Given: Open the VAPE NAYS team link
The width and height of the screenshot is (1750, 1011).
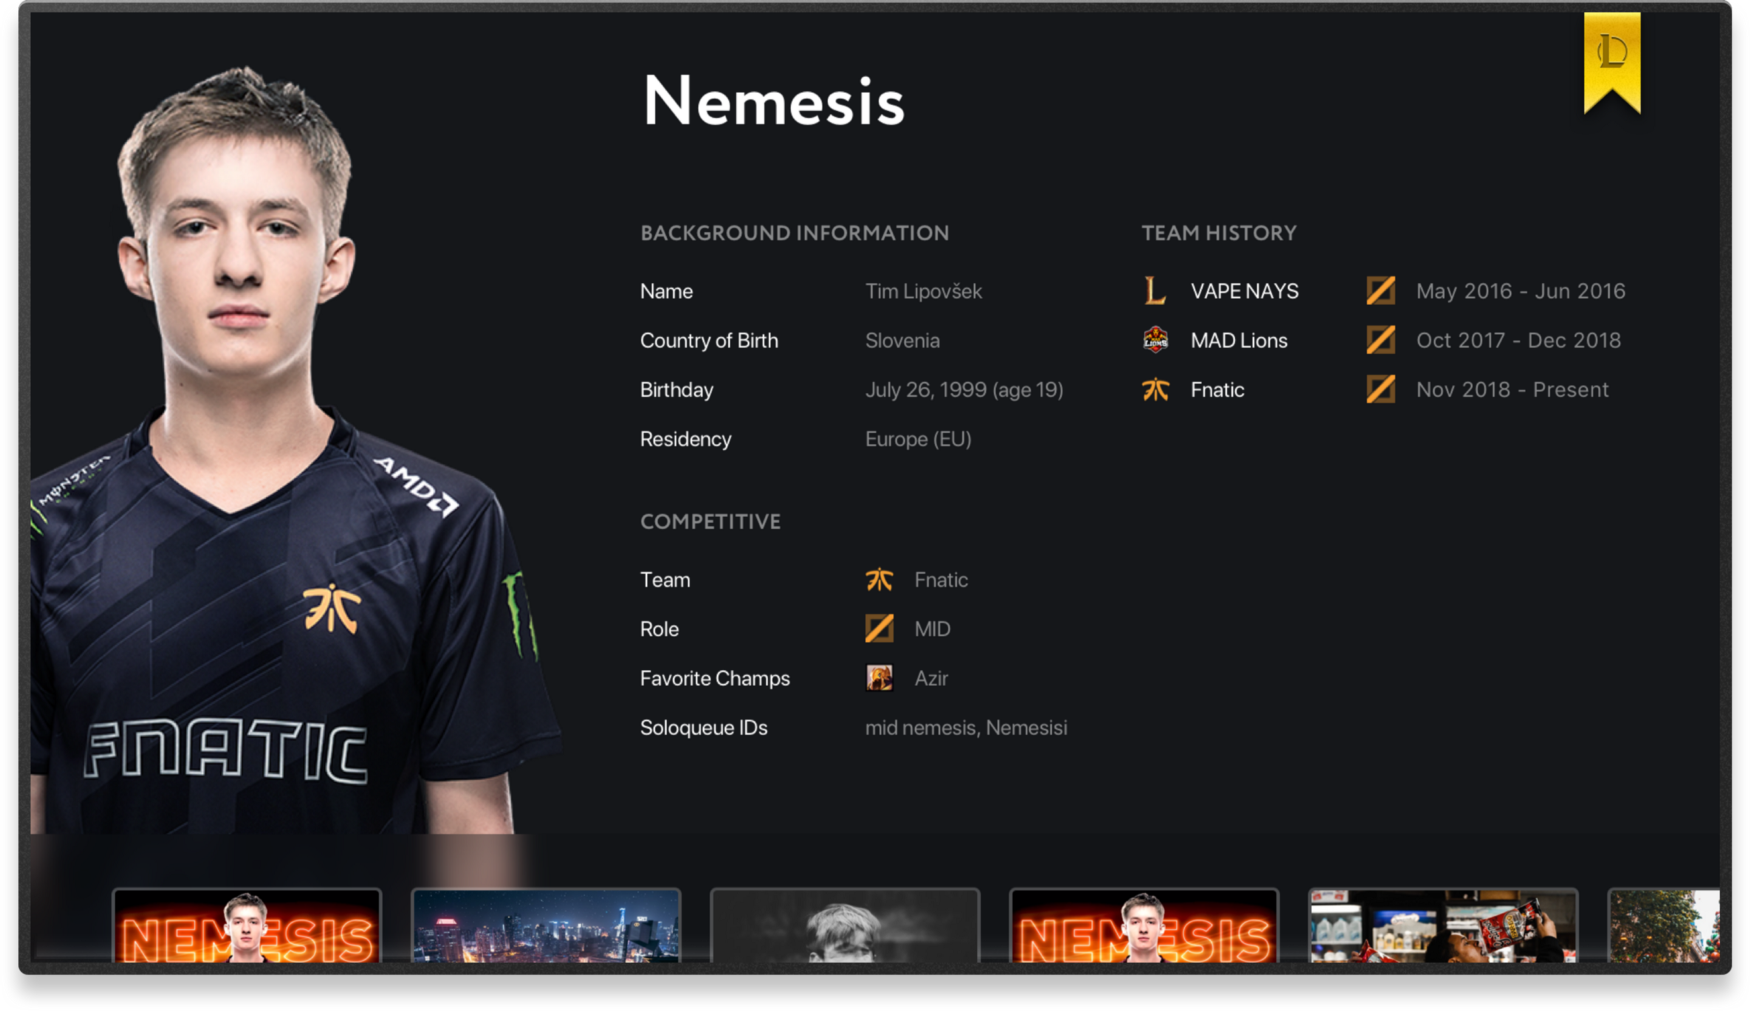Looking at the screenshot, I should [x=1244, y=291].
